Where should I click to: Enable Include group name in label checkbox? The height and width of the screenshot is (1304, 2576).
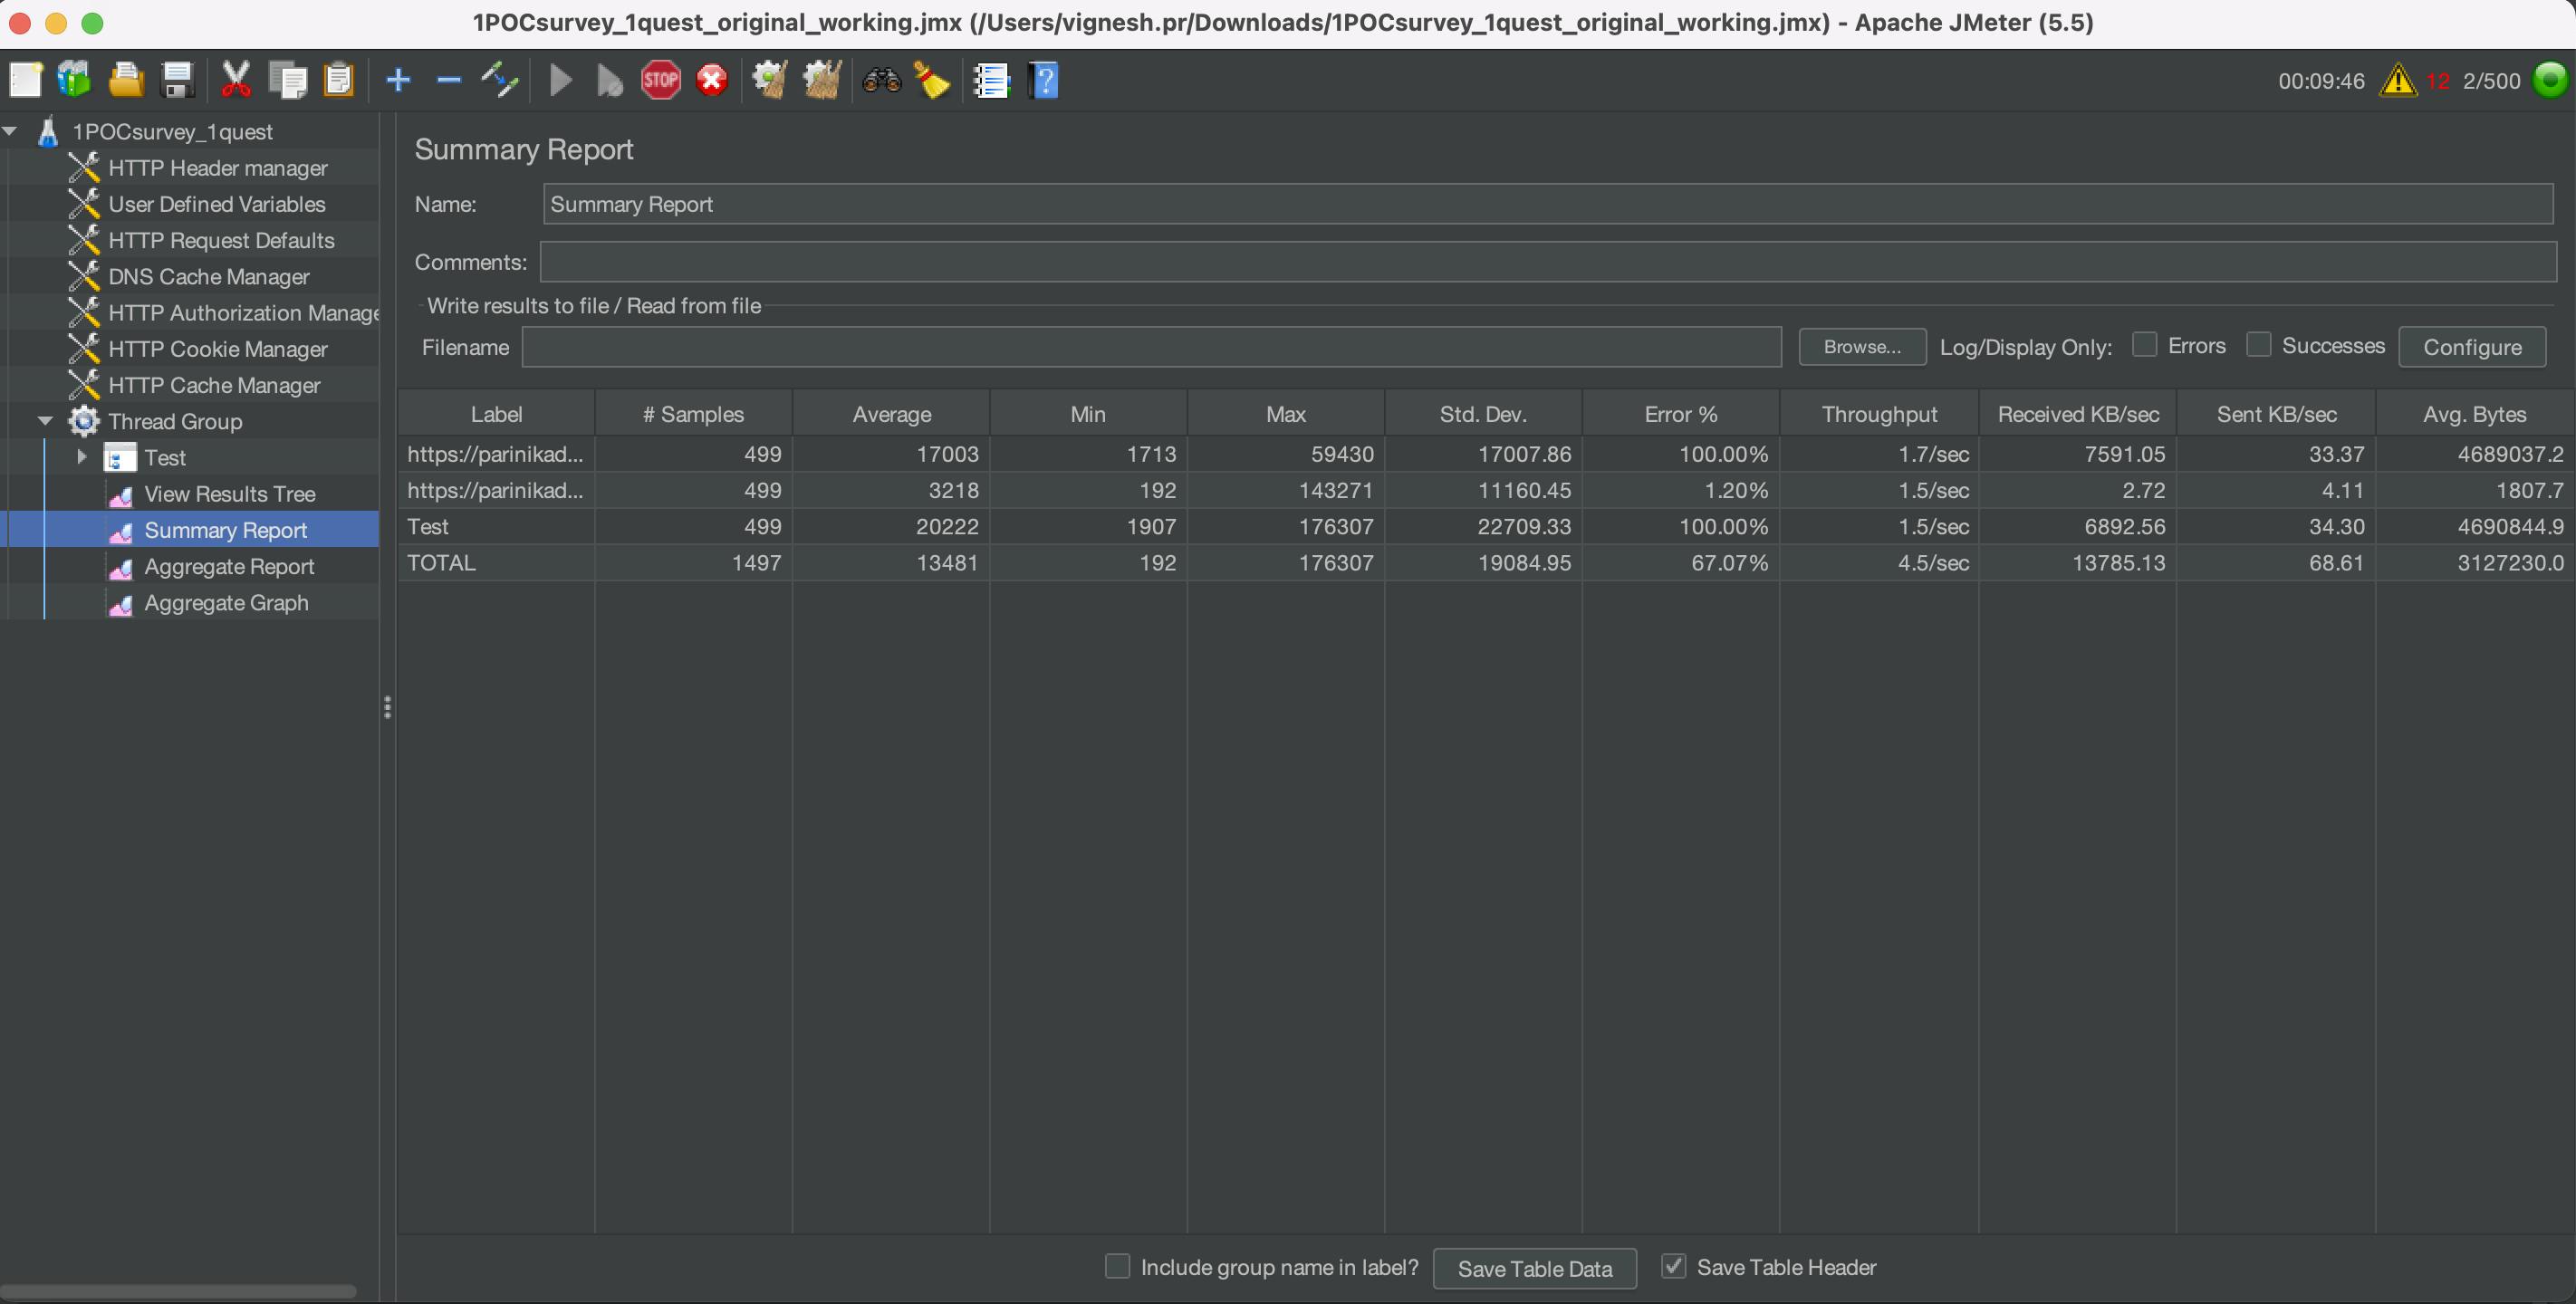[1117, 1266]
